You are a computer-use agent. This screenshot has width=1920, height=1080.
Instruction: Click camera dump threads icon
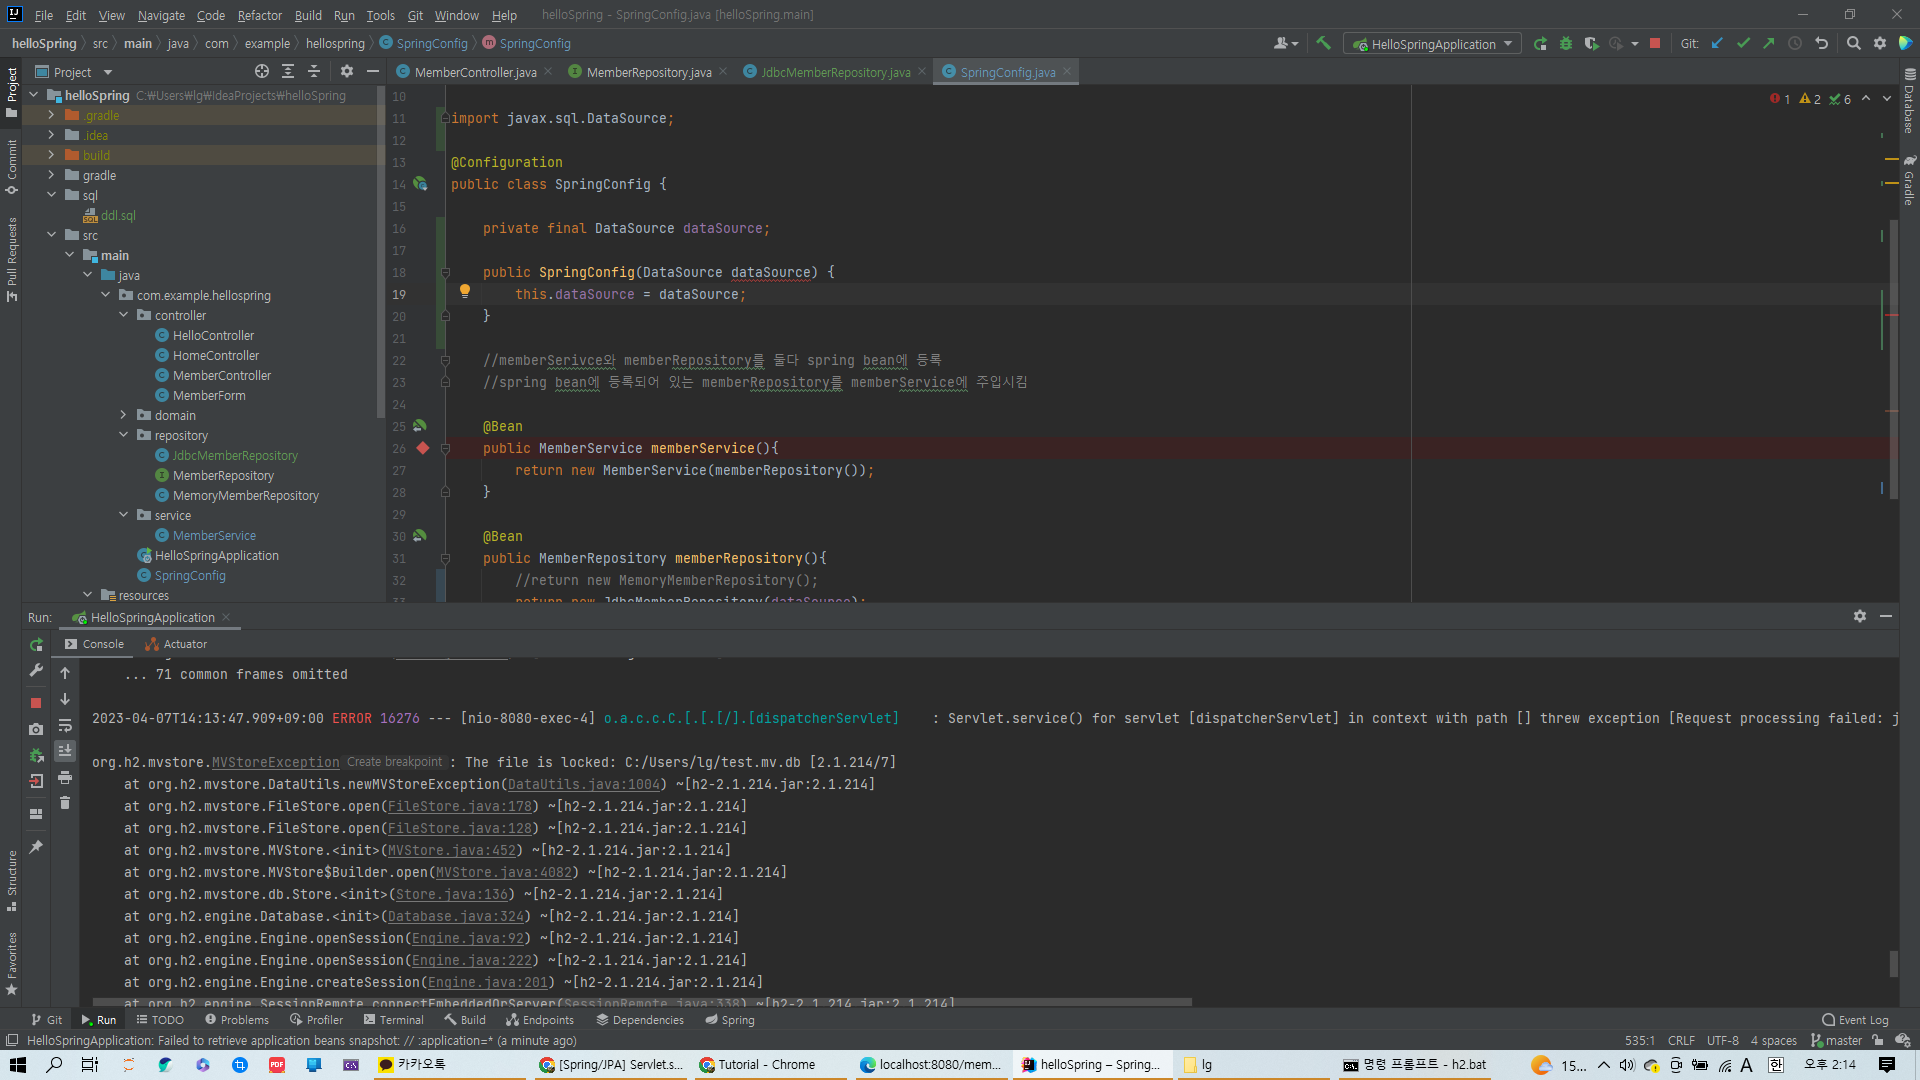click(x=36, y=729)
